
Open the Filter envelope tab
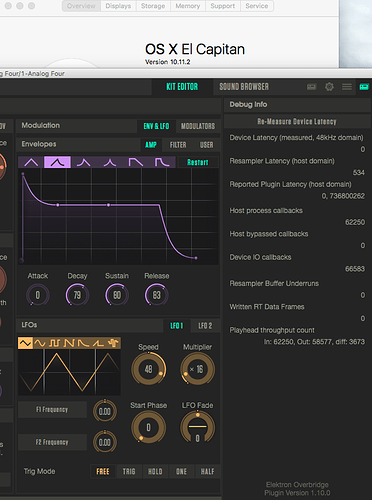[x=178, y=145]
